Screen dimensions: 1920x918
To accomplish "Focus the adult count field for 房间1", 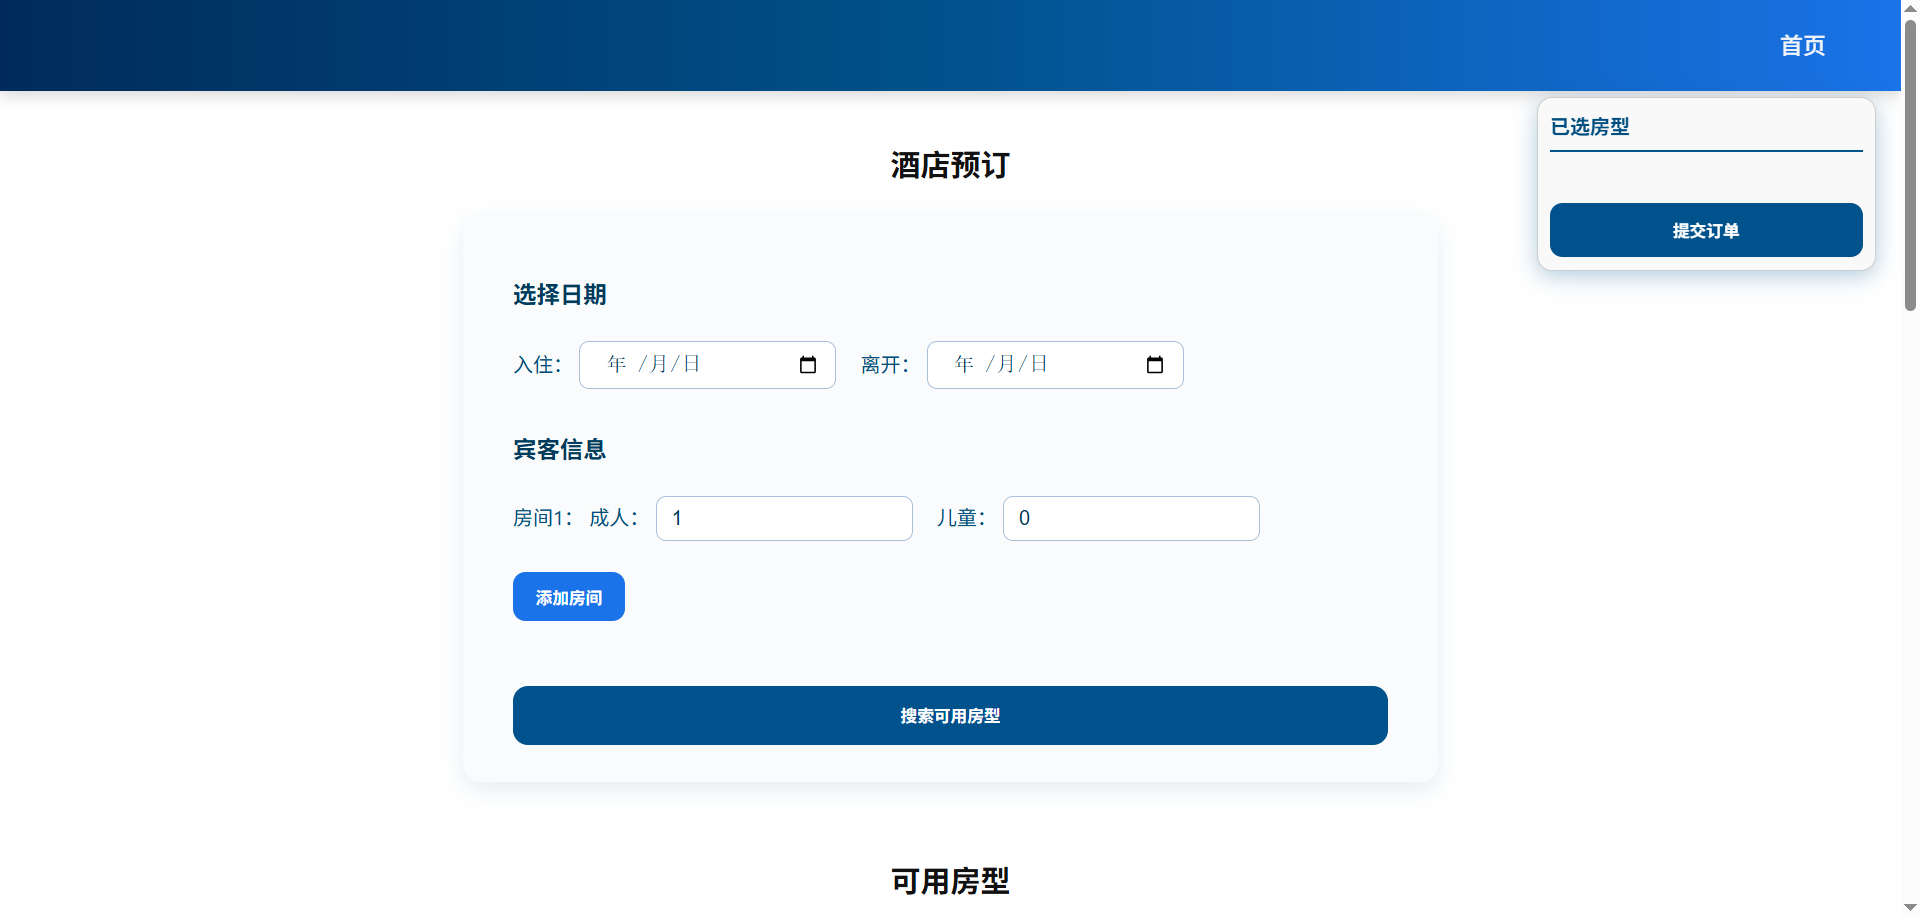I will [x=784, y=518].
